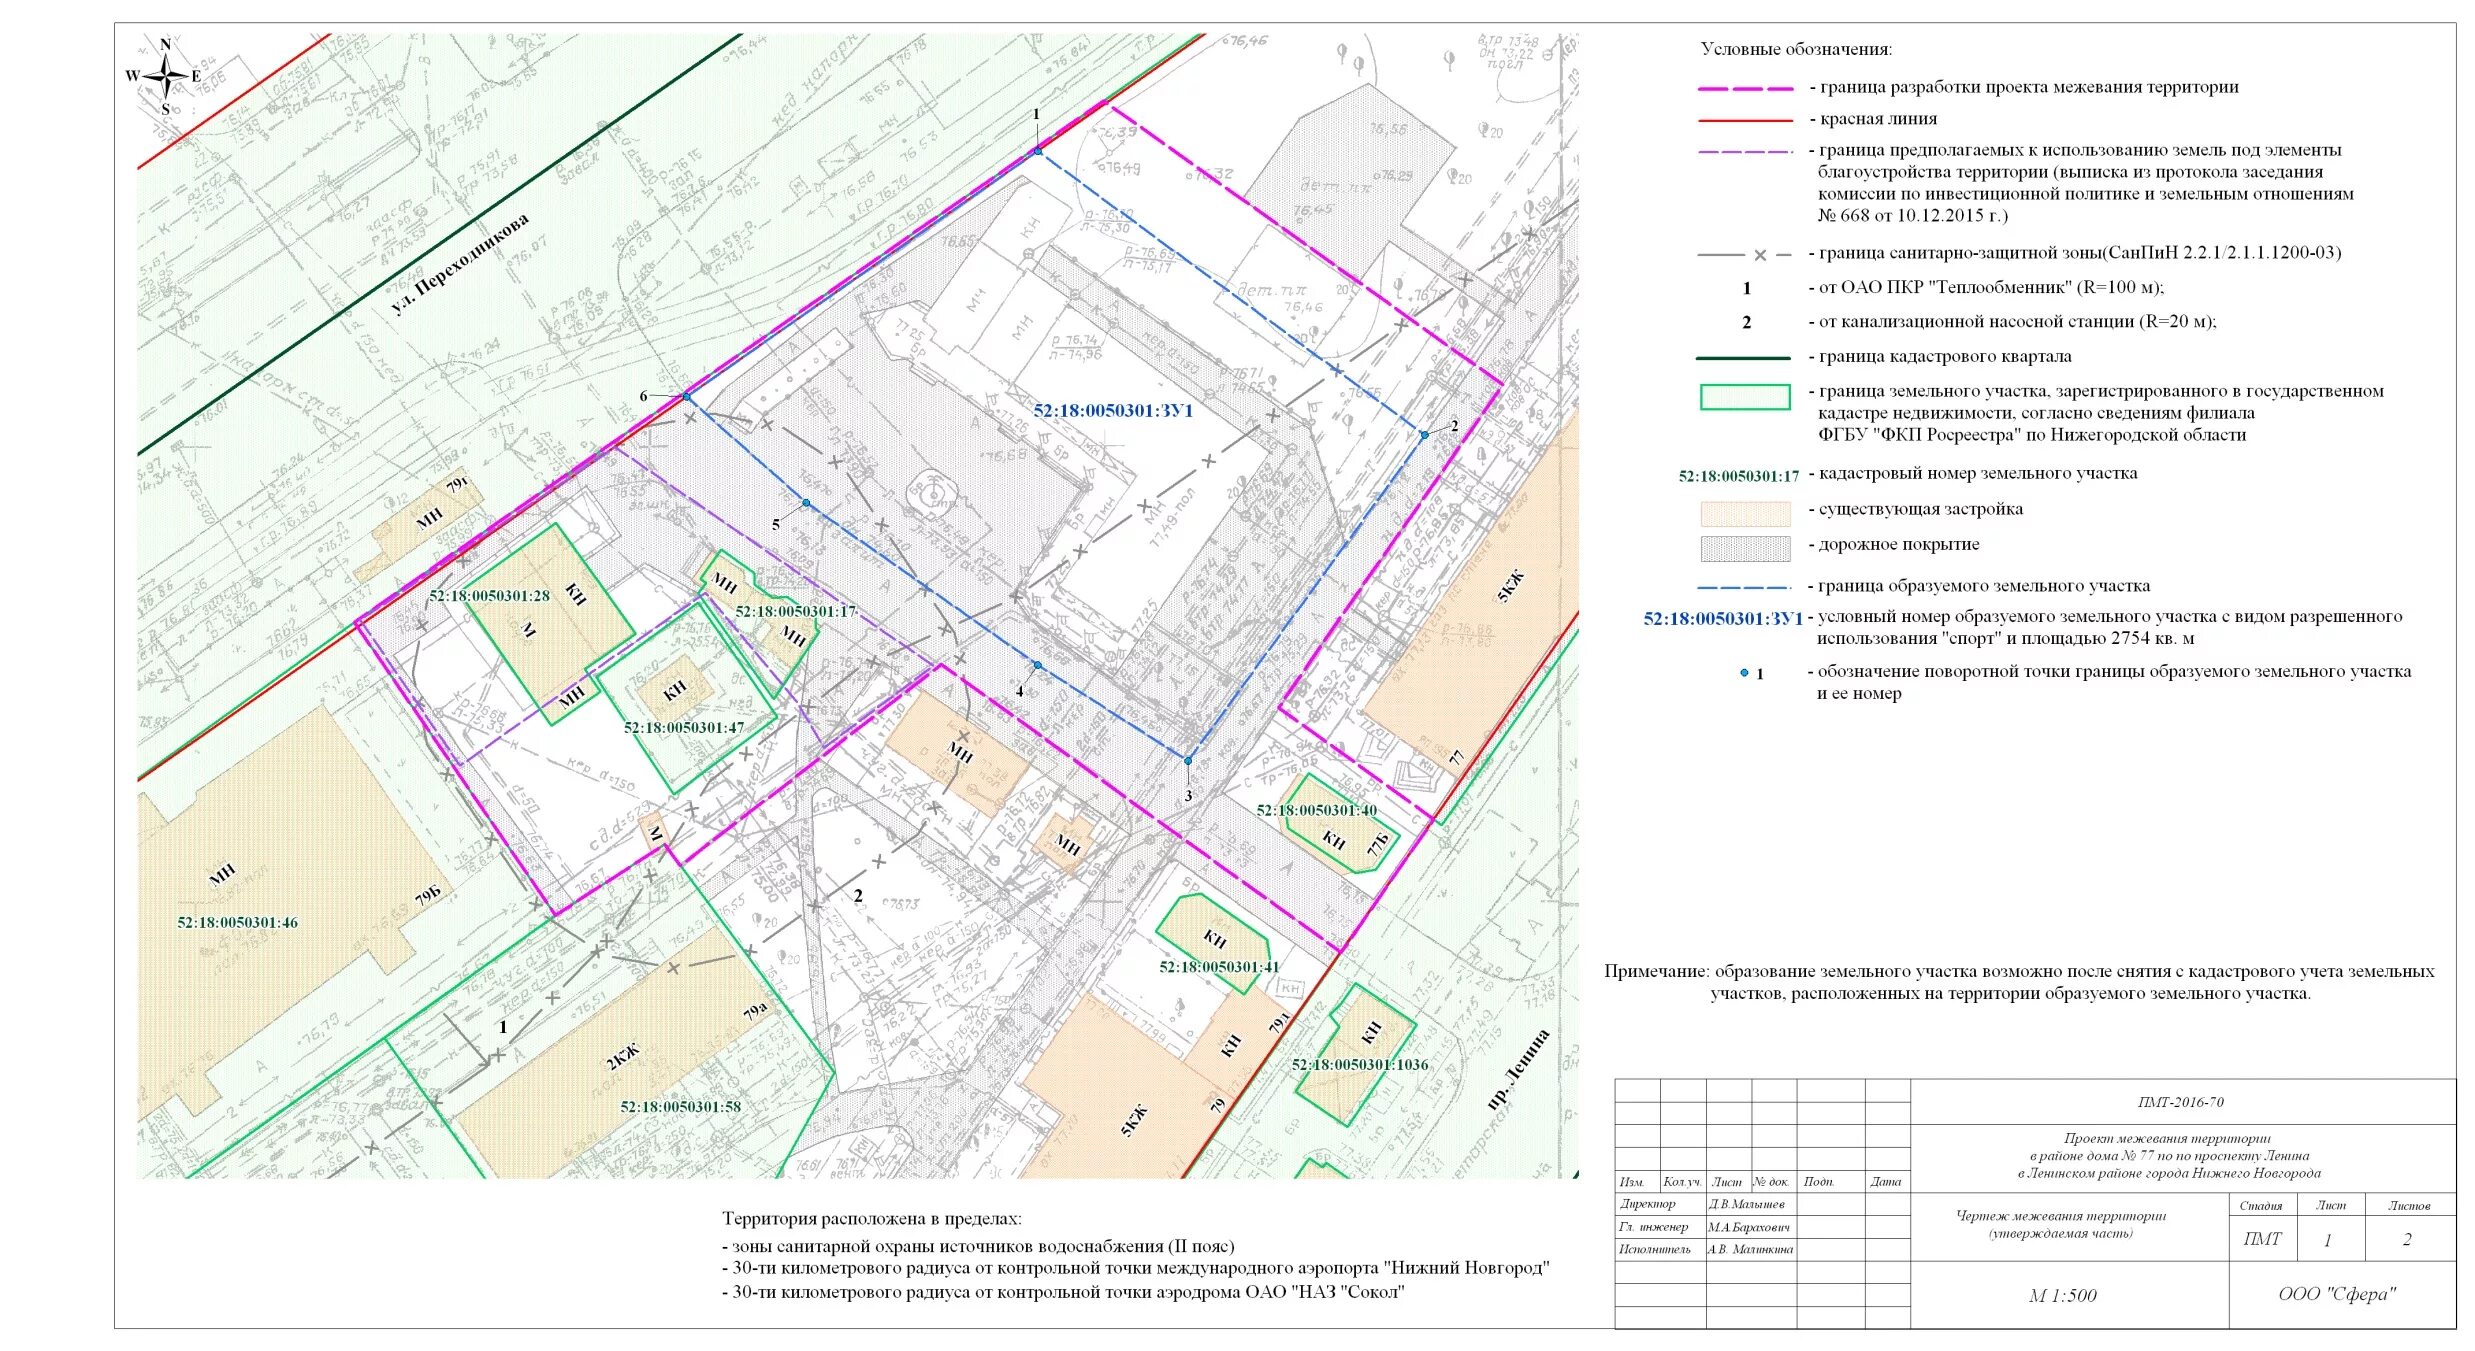Click the scale M 1:500 cell
Viewport: 2475px width, 1351px height.
click(x=2062, y=1295)
